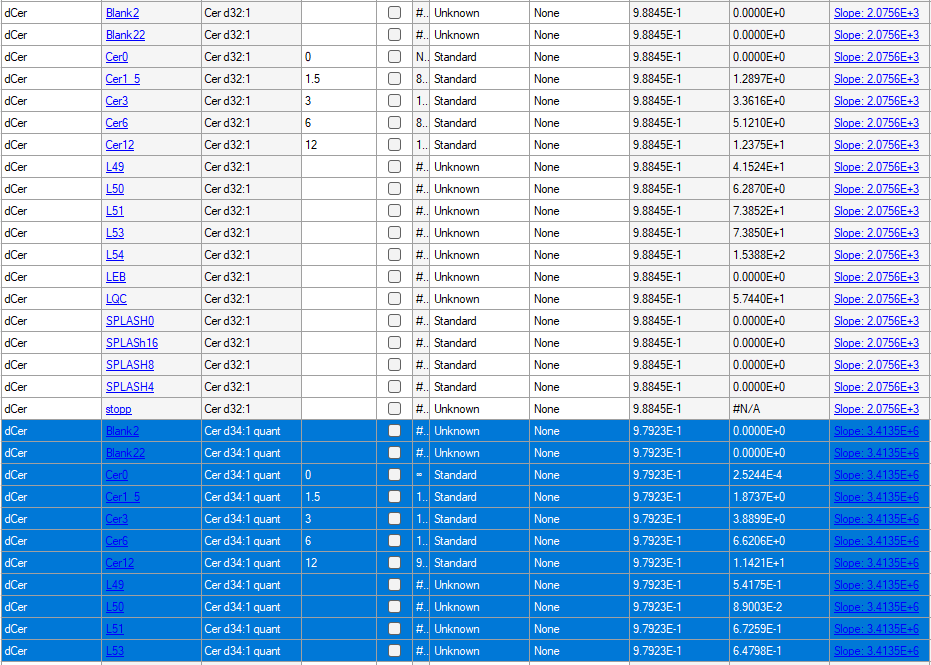The image size is (931, 665).
Task: Click the Slope 2.0756E+3 link in the SPLASH4 row
Action: 876,387
